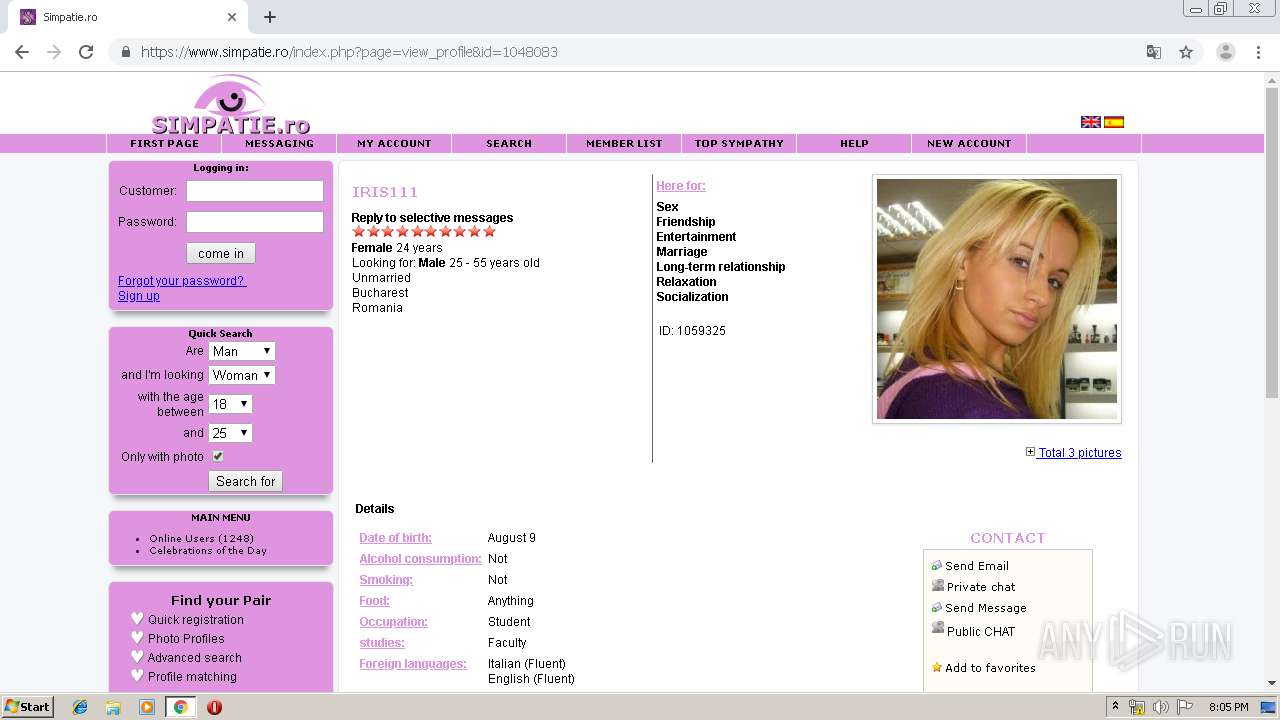Screen dimensions: 1280x720
Task: Click the Profile matching link
Action: 192,677
